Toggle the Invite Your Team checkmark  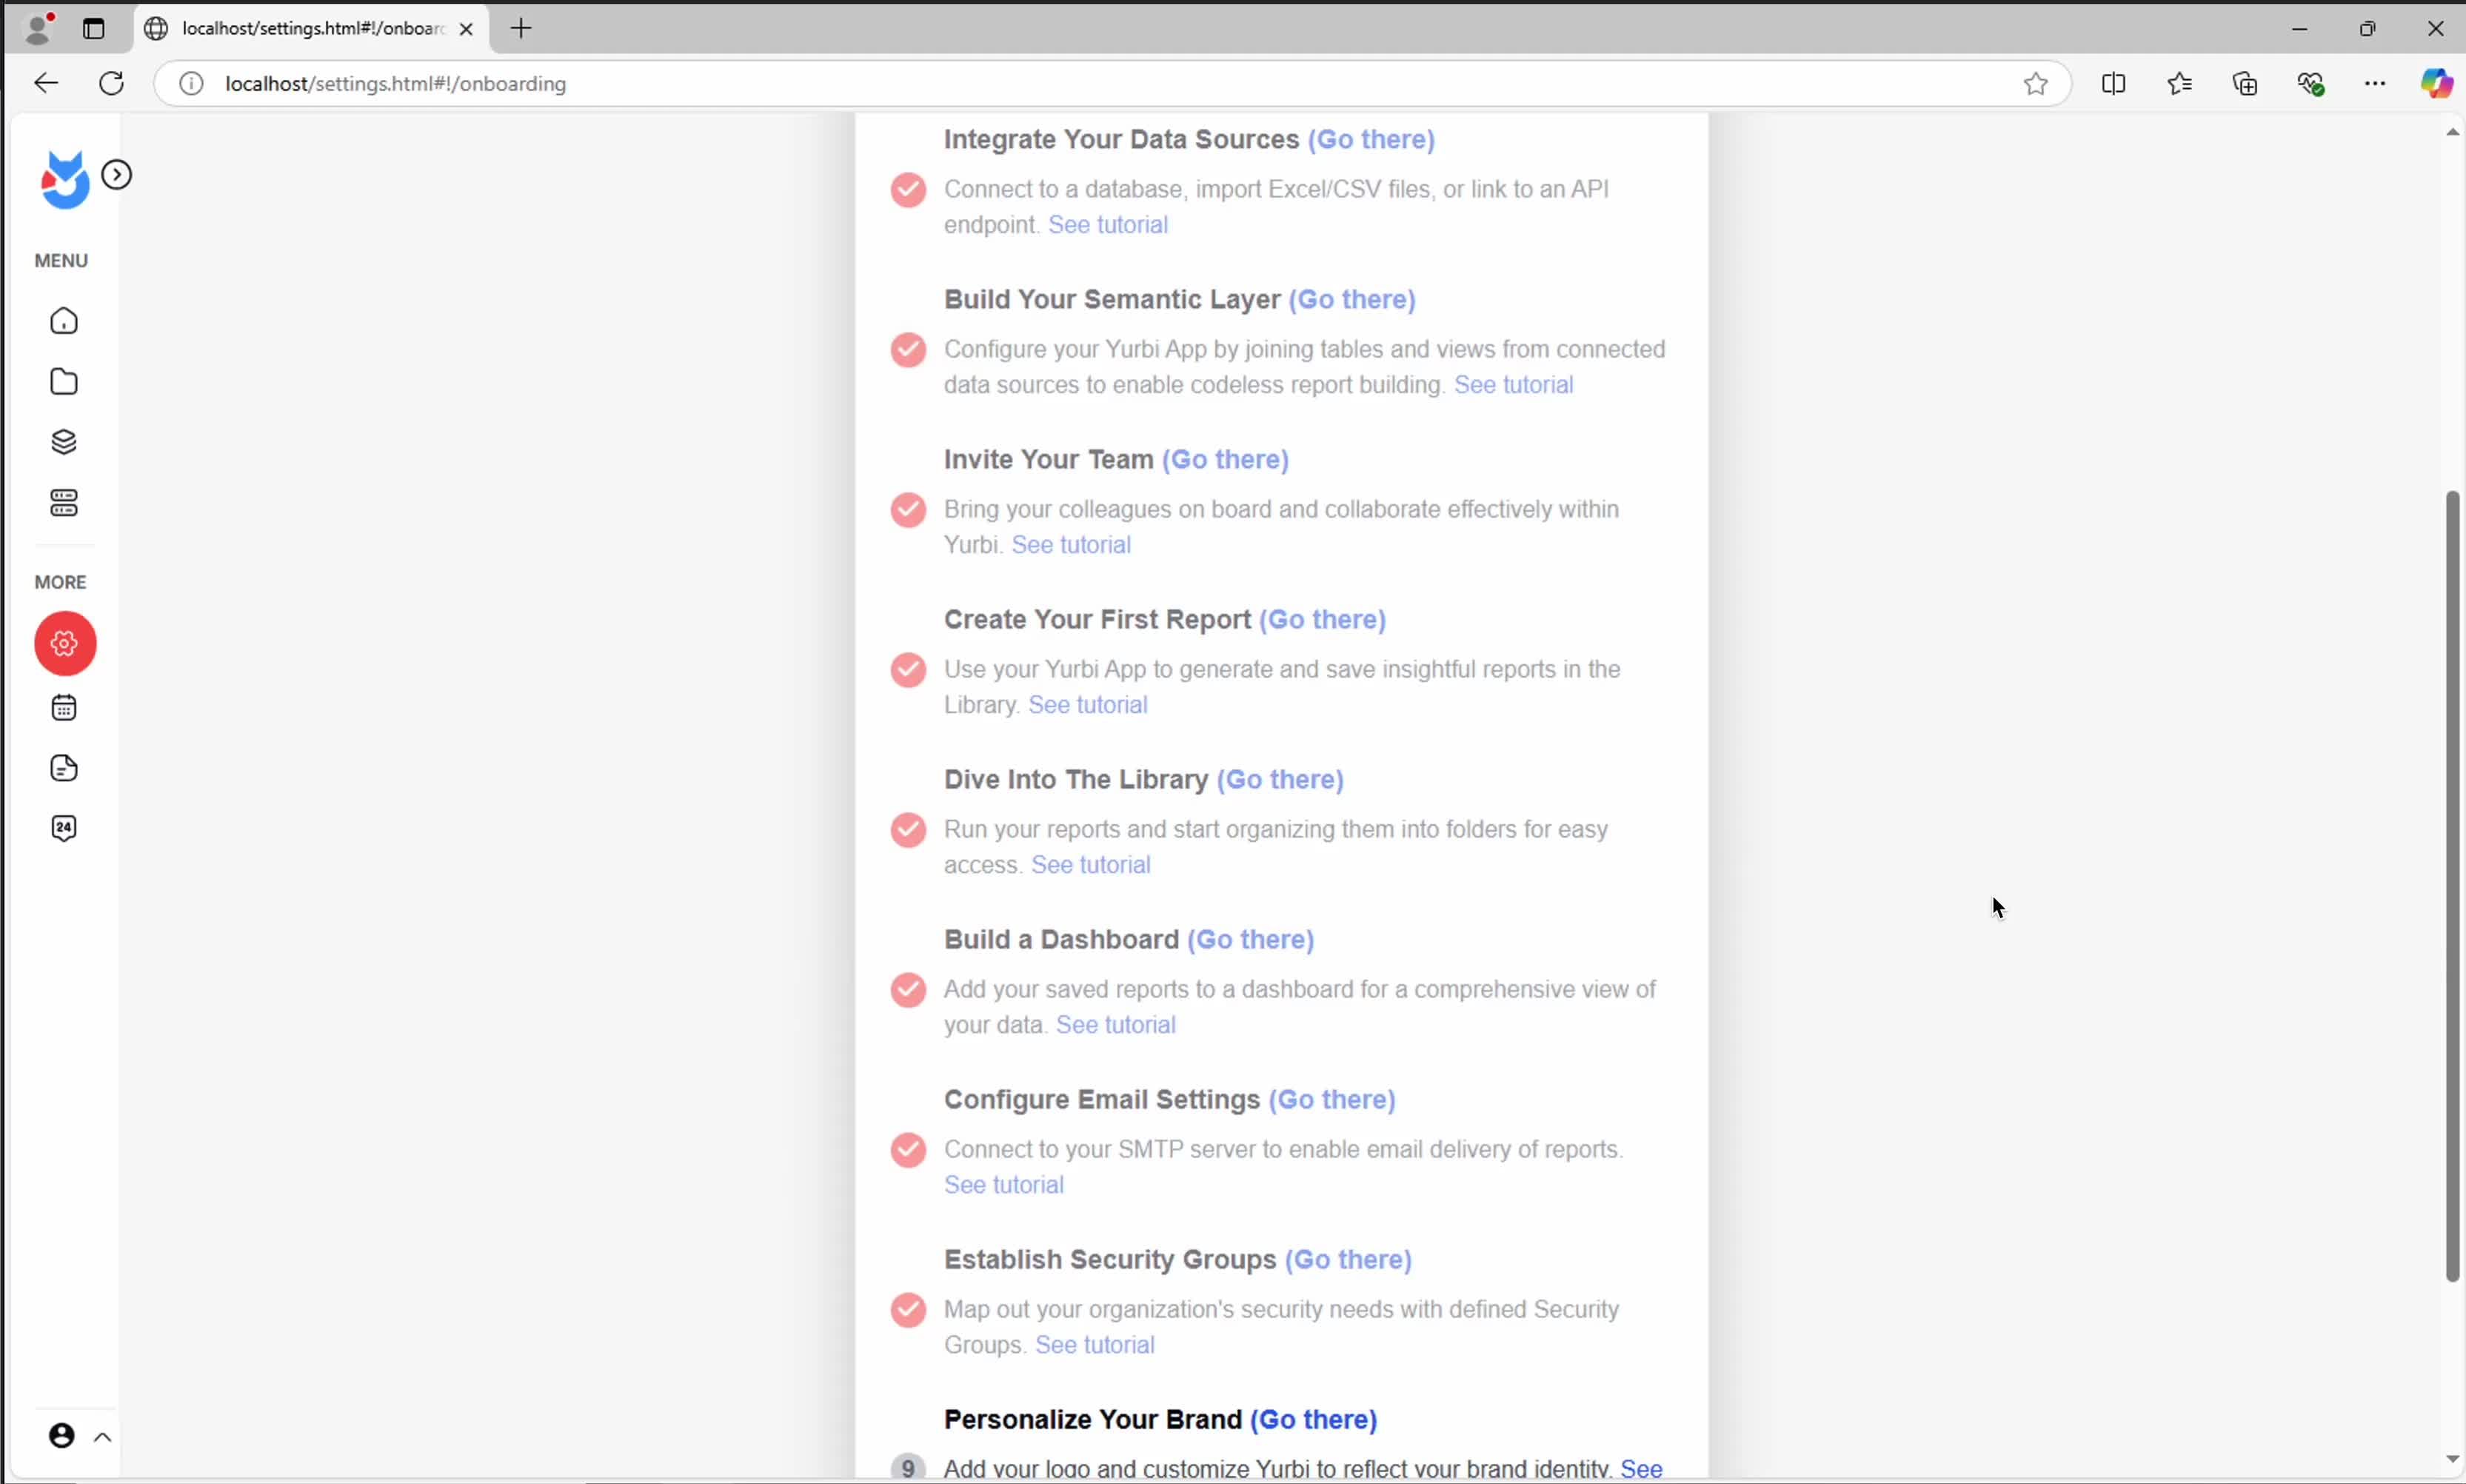[908, 509]
